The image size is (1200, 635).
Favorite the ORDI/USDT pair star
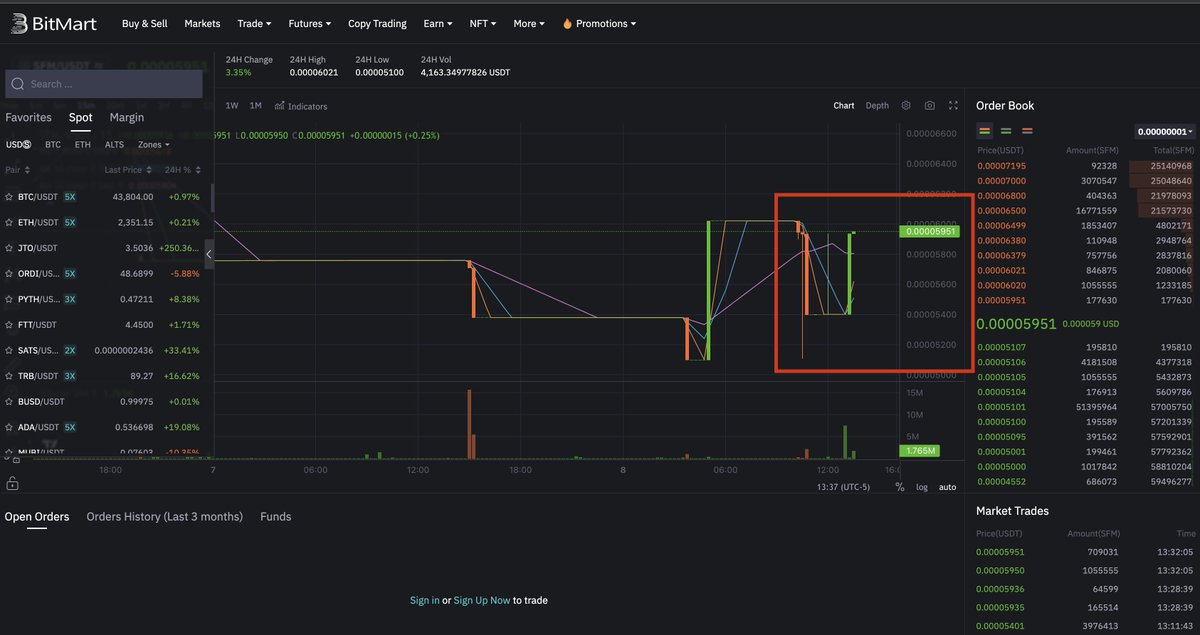(x=9, y=273)
